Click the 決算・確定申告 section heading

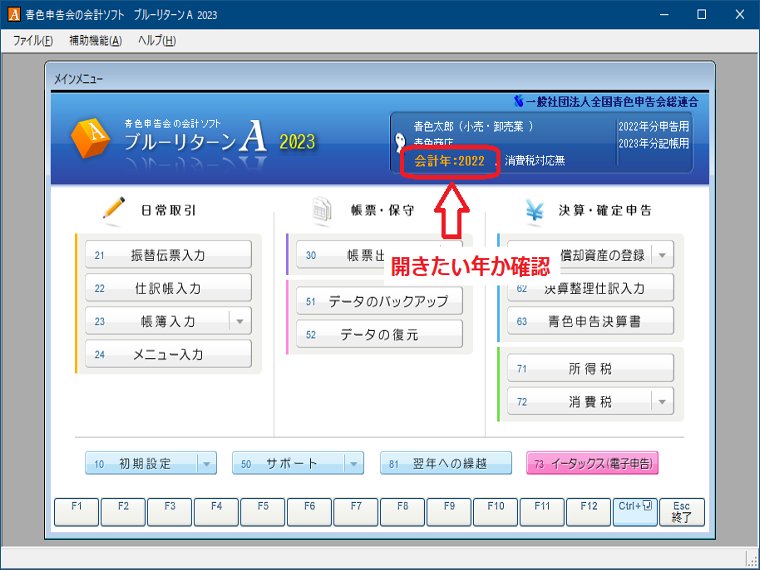605,210
